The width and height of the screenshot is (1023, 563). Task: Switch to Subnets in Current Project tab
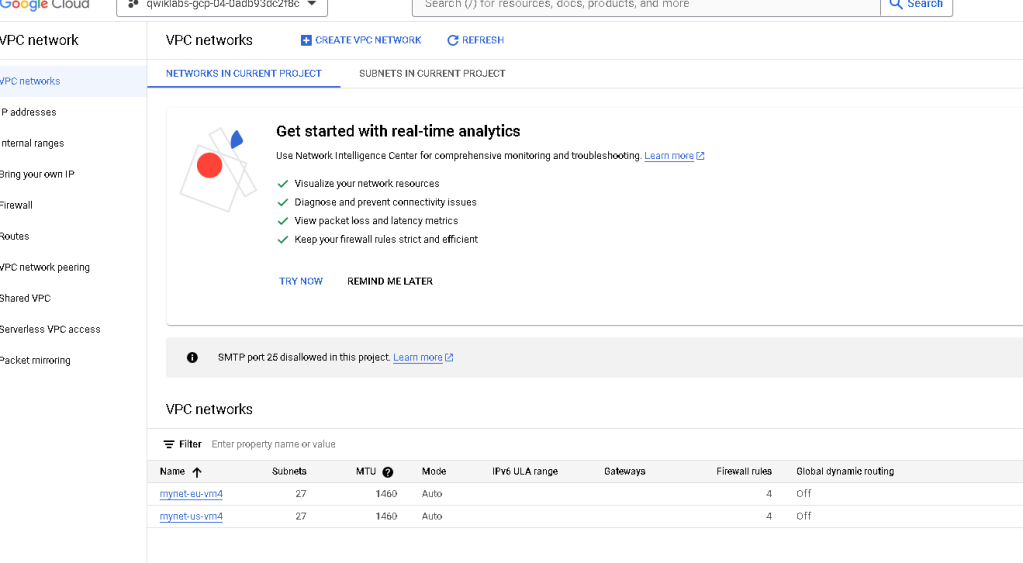point(432,74)
